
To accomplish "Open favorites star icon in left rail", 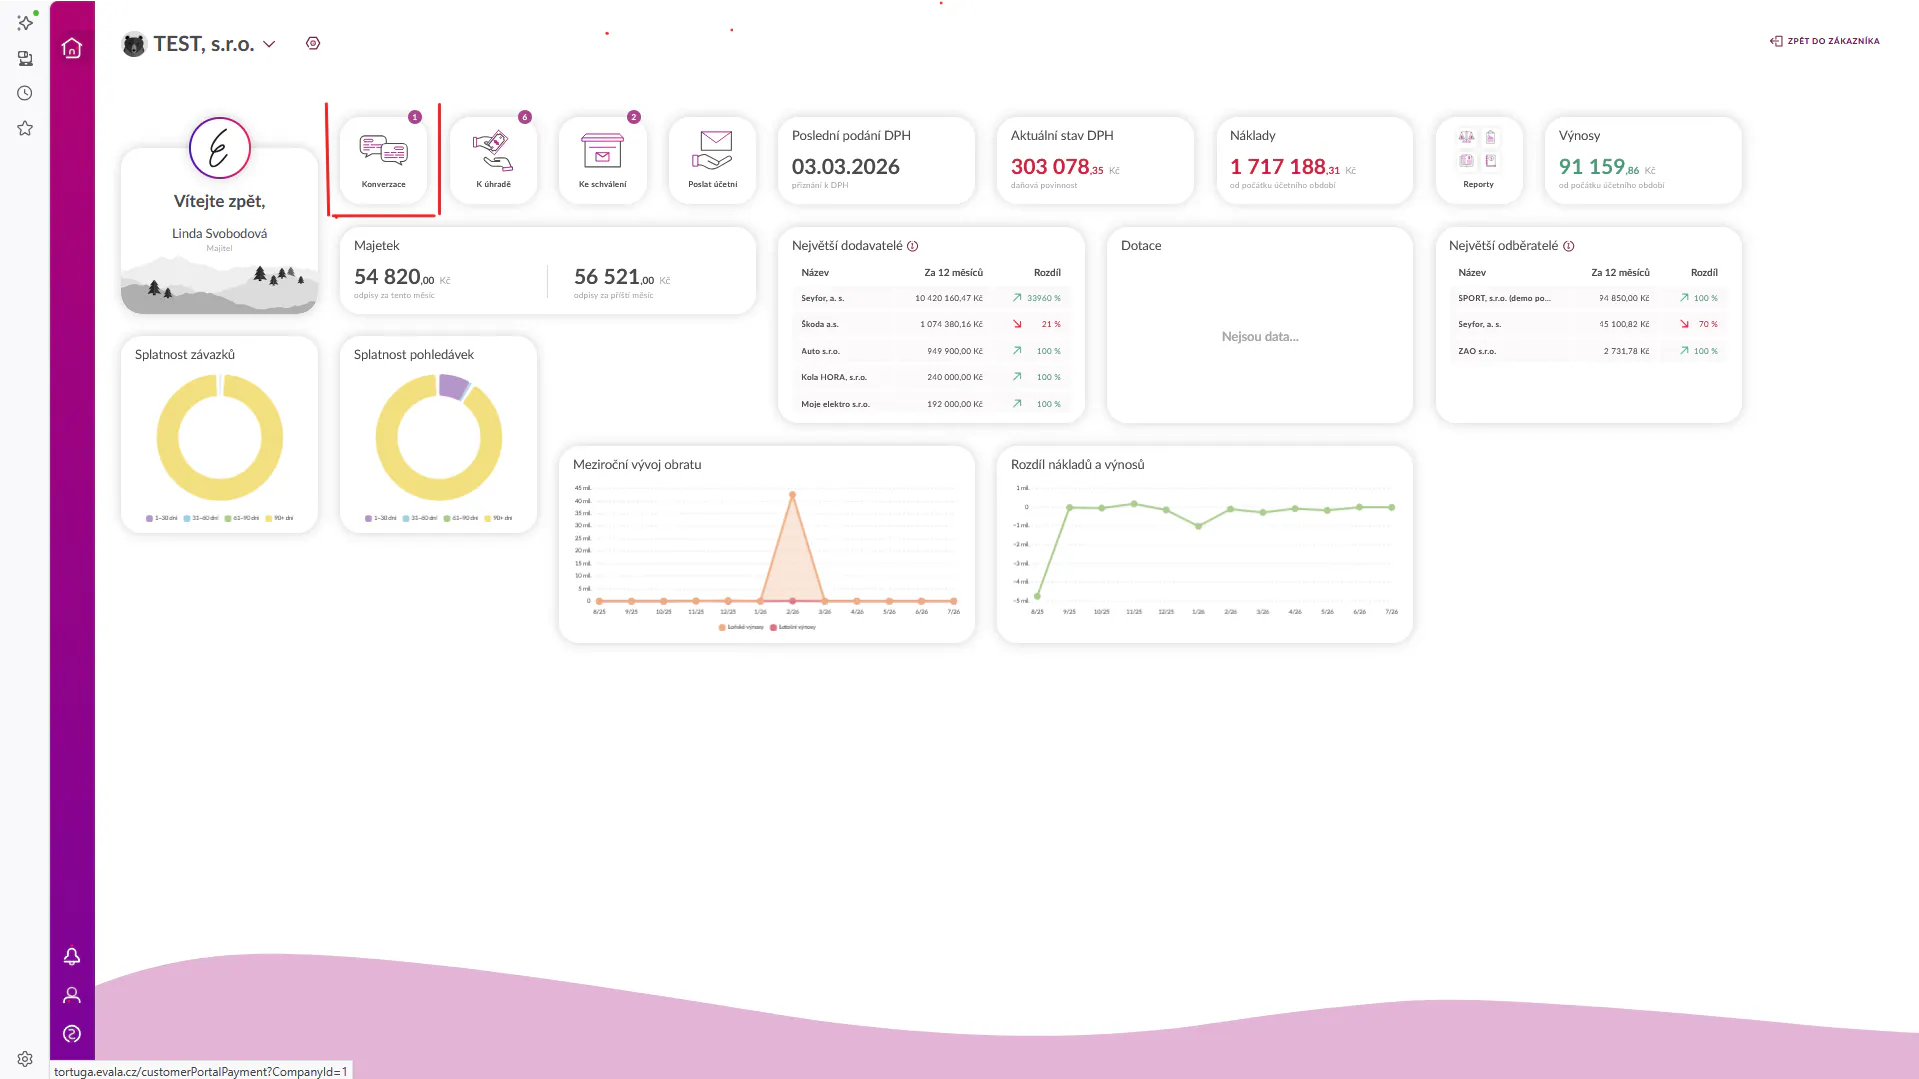I will (x=25, y=129).
